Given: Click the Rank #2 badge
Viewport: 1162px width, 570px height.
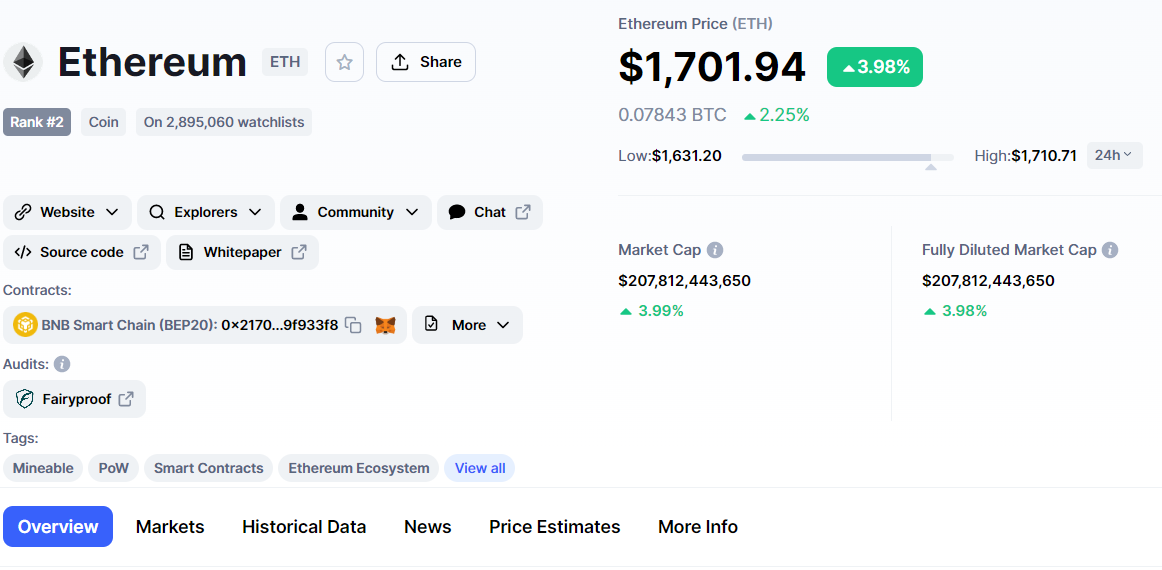Looking at the screenshot, I should [37, 122].
